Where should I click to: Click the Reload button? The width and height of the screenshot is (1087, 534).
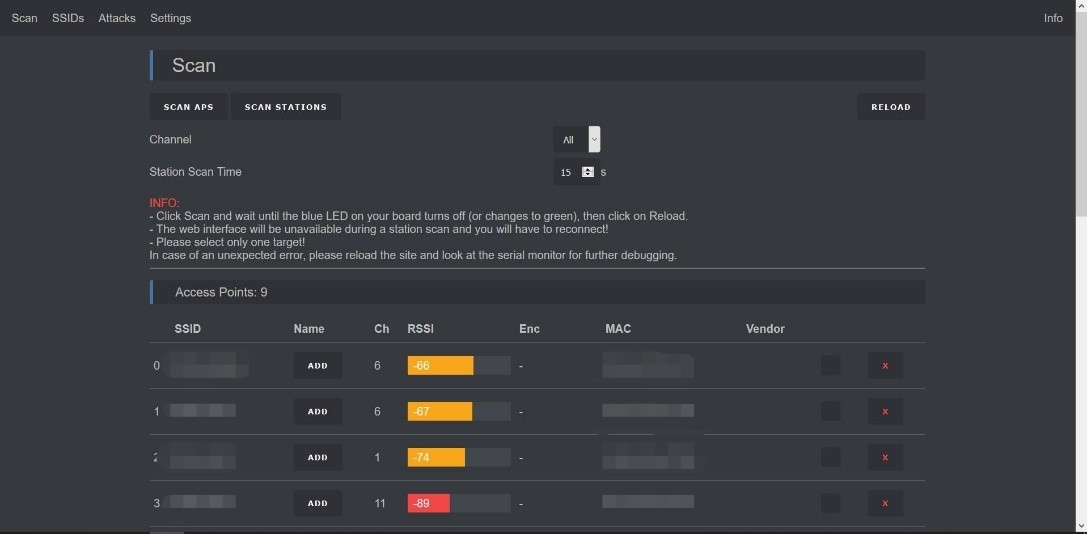[x=890, y=107]
